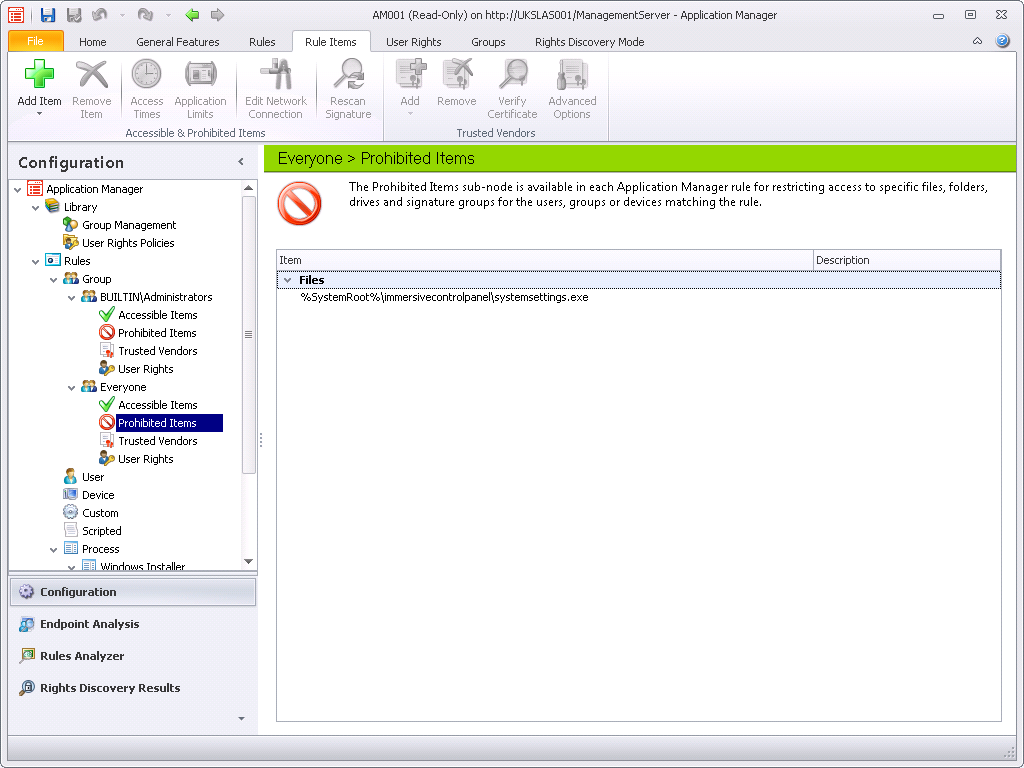Image resolution: width=1024 pixels, height=768 pixels.
Task: Click the Add Item green plus icon
Action: 39,74
